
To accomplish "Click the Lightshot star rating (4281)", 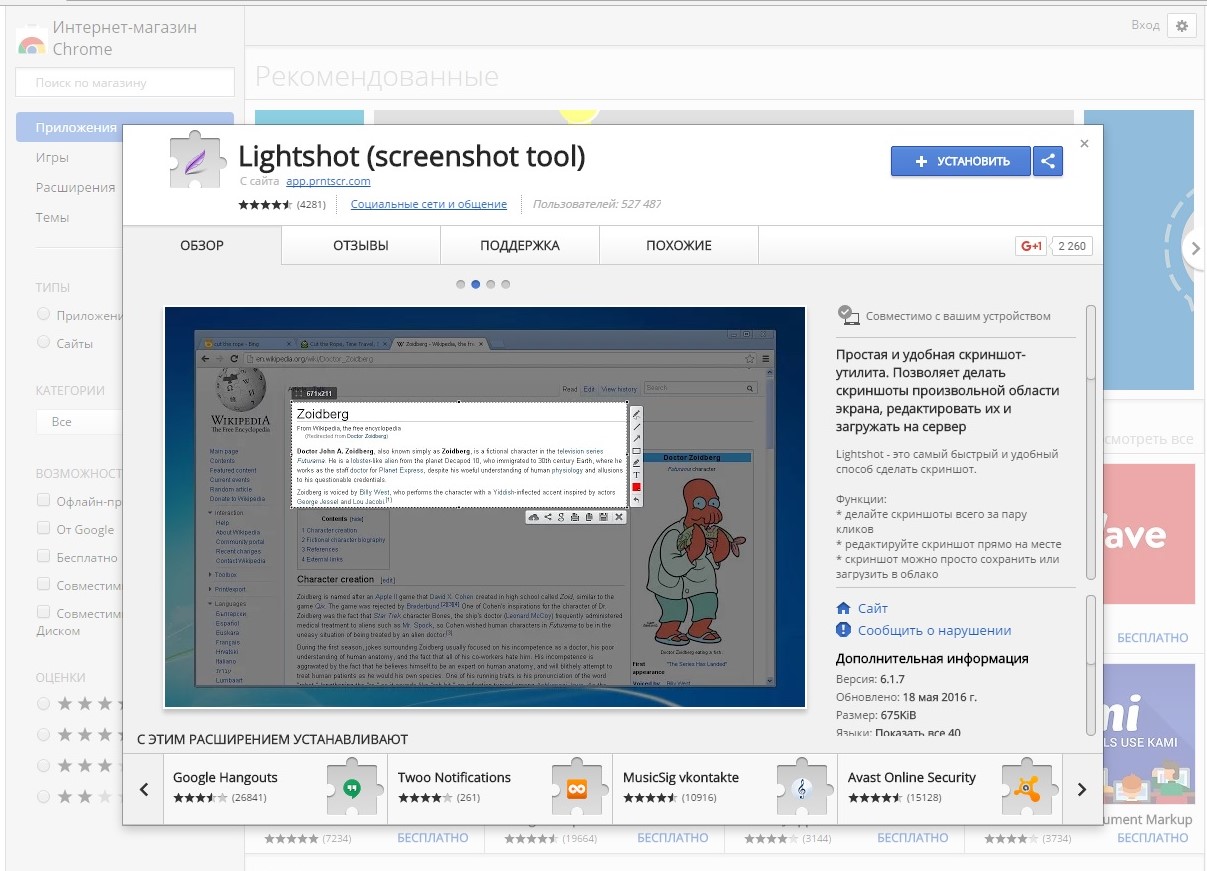I will point(282,205).
